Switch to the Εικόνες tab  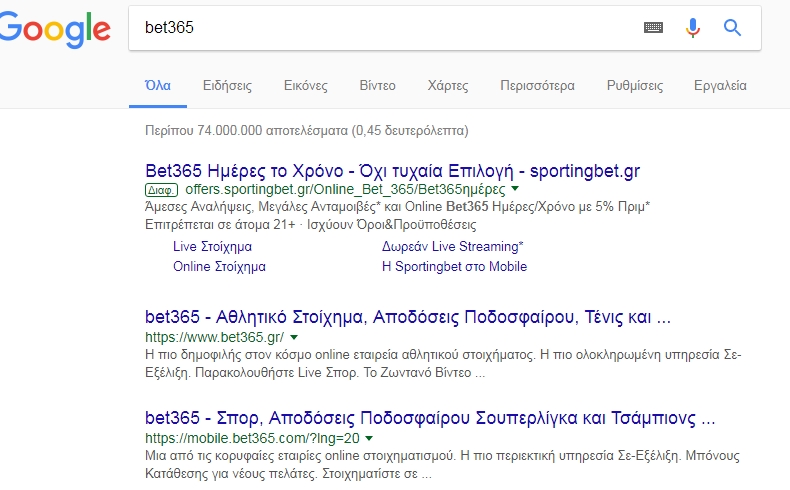pos(306,86)
